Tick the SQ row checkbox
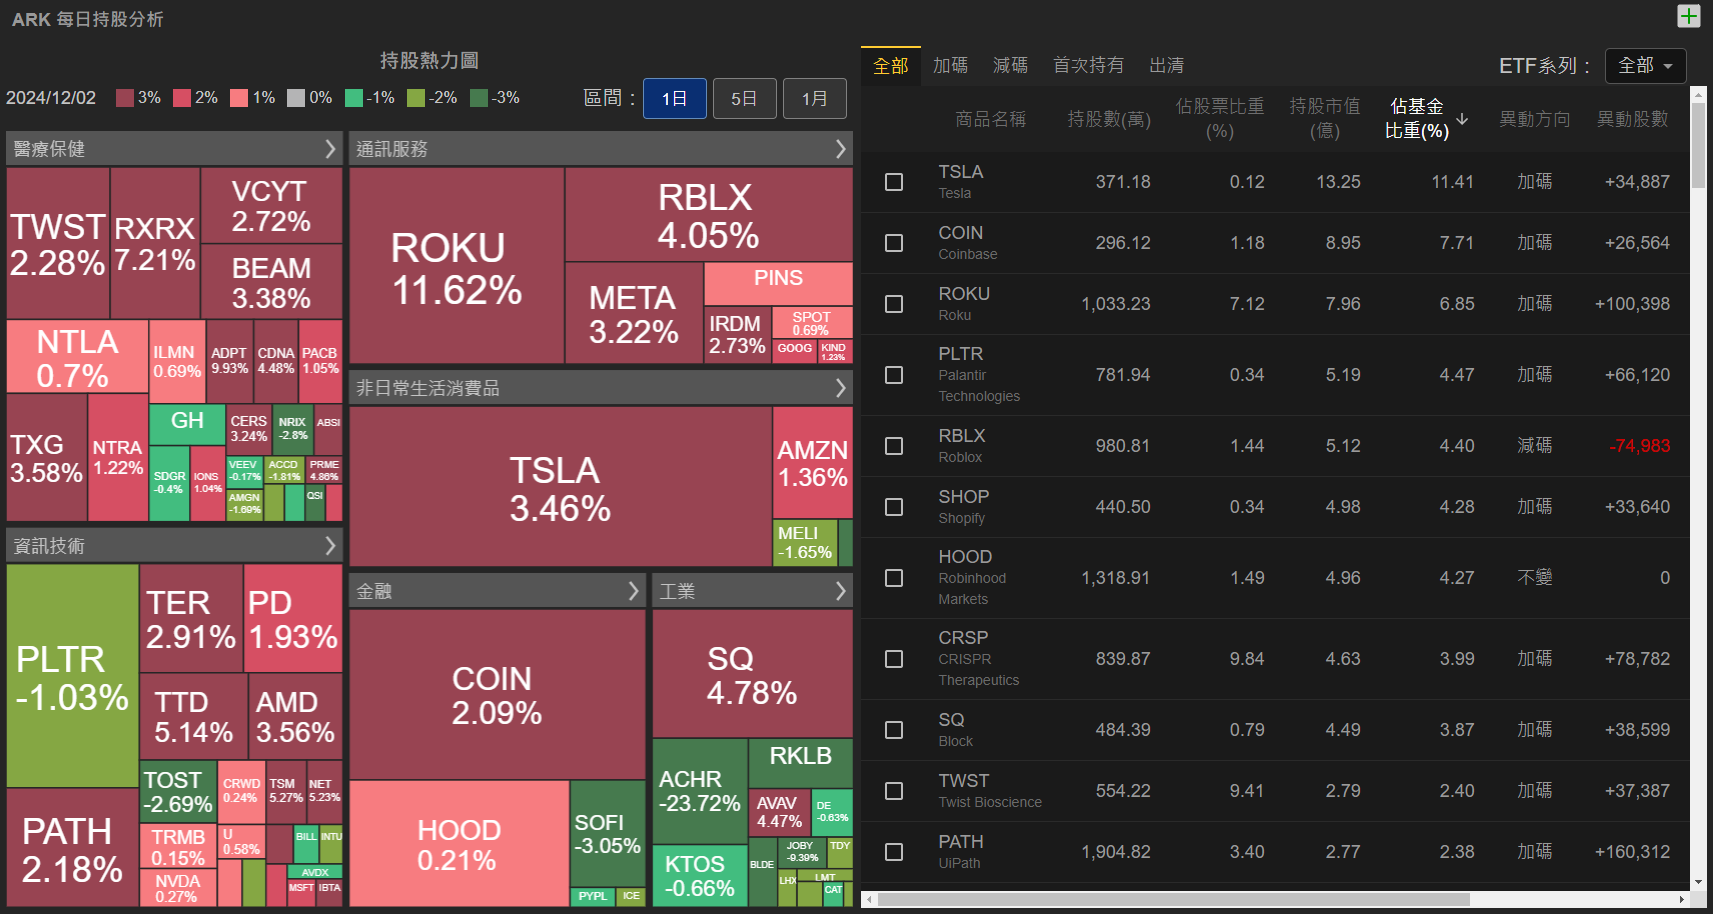 [x=894, y=730]
